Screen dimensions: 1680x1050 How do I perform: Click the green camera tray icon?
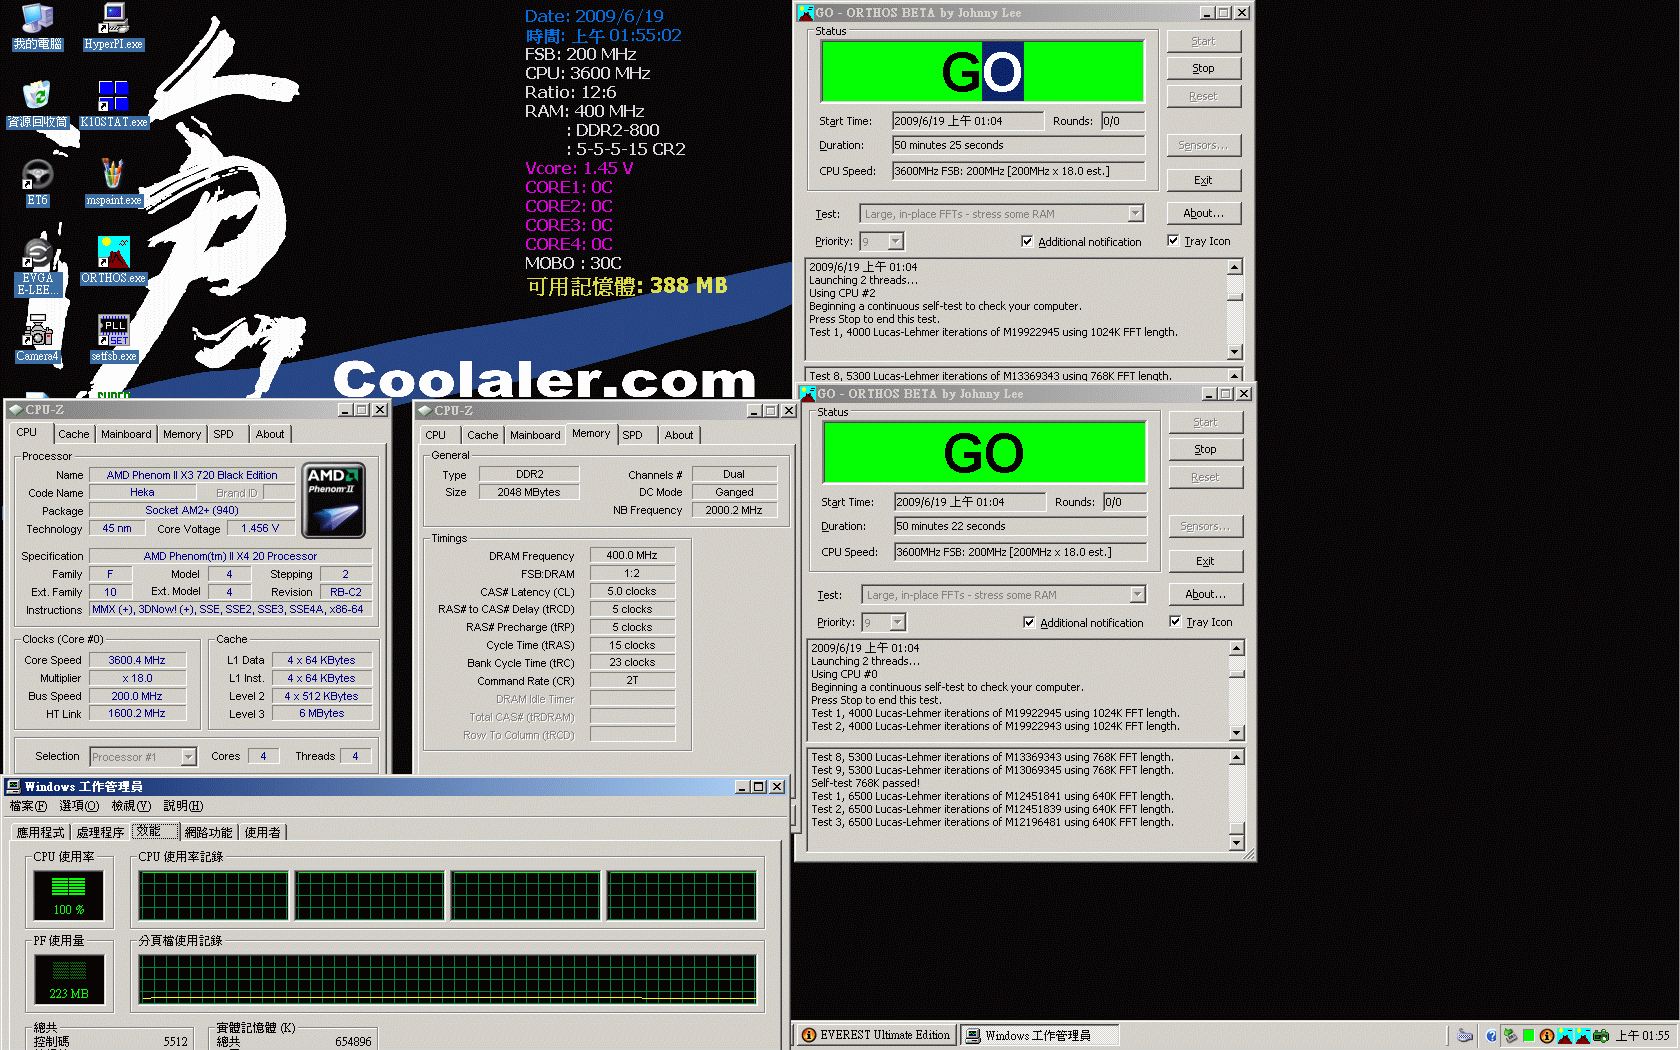click(x=1601, y=1036)
